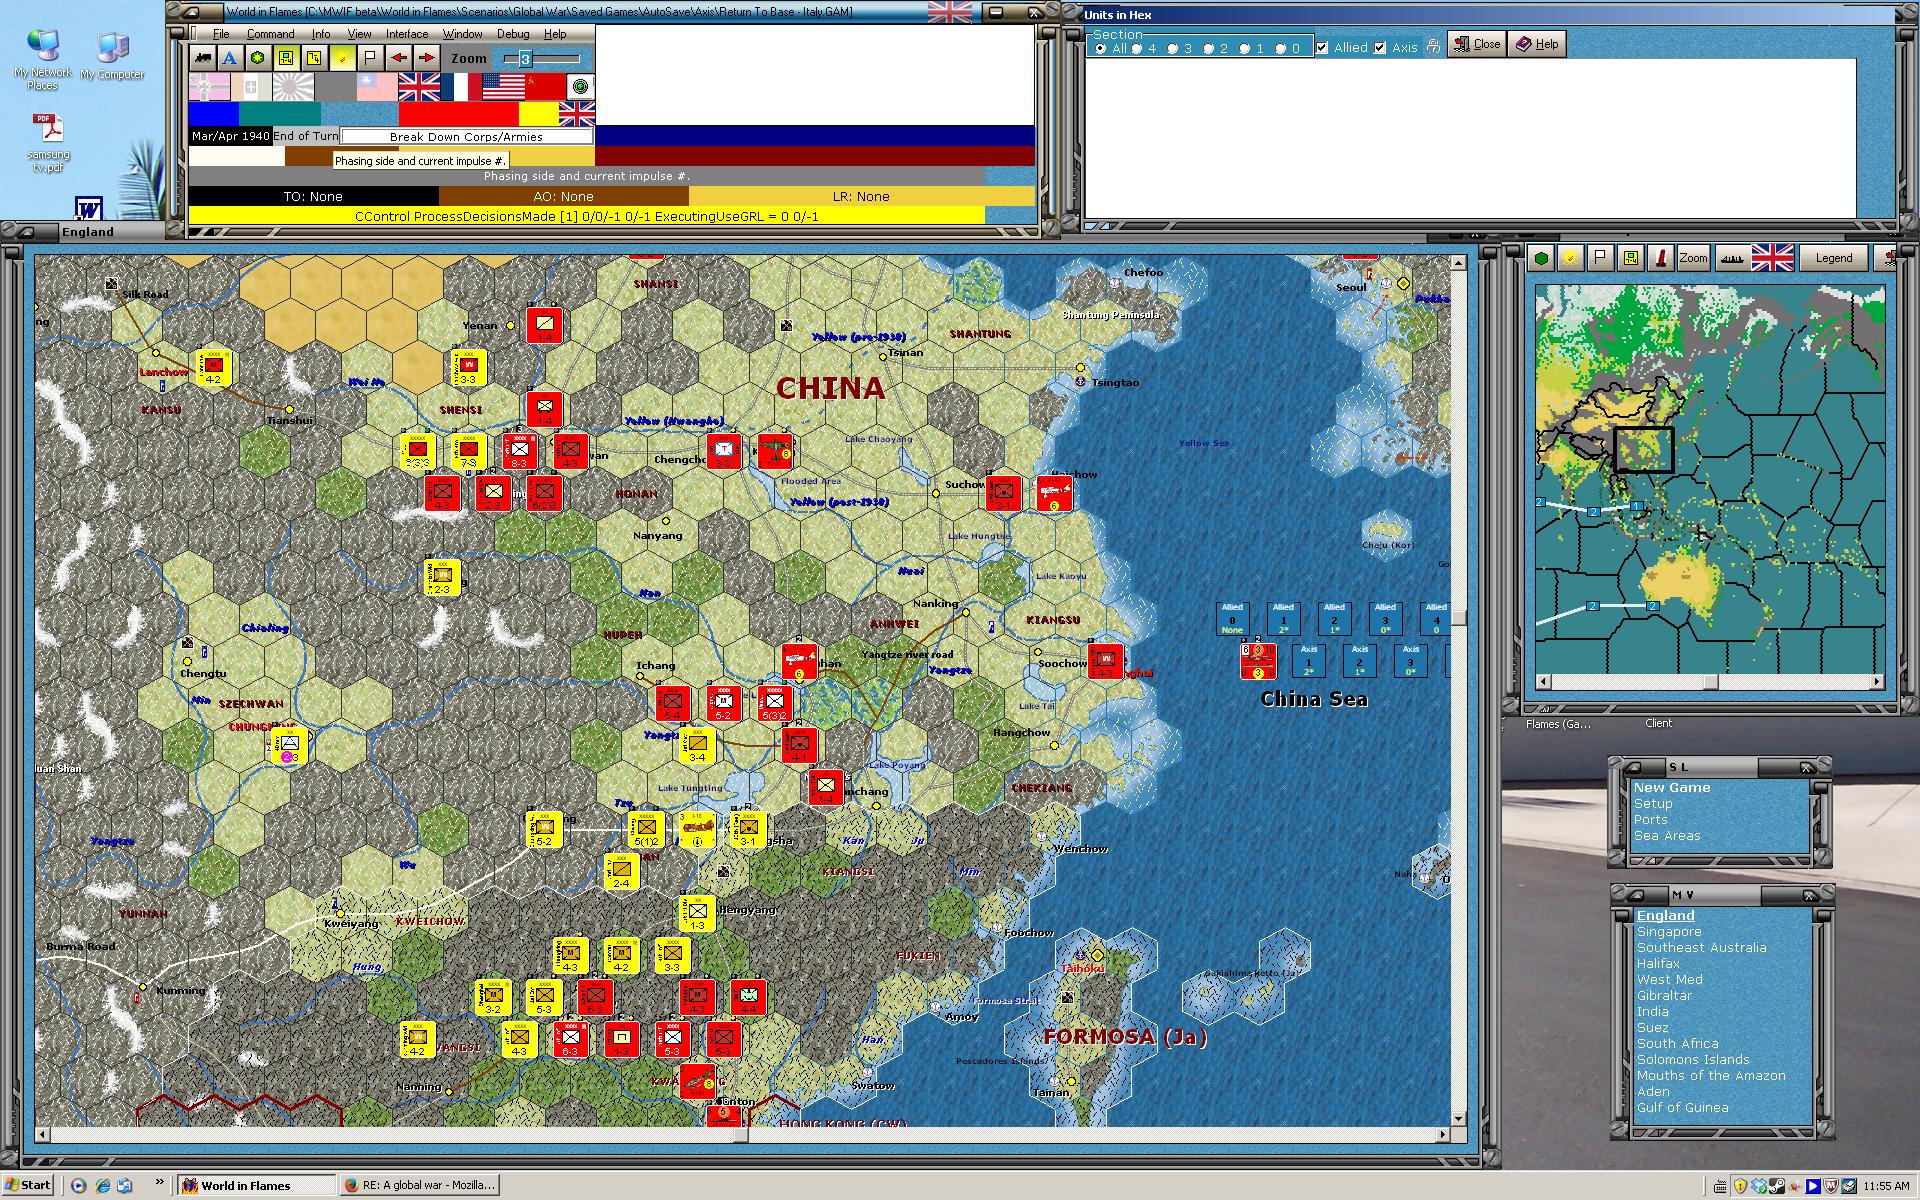Click the main map right scroll arrow

click(x=1443, y=1135)
